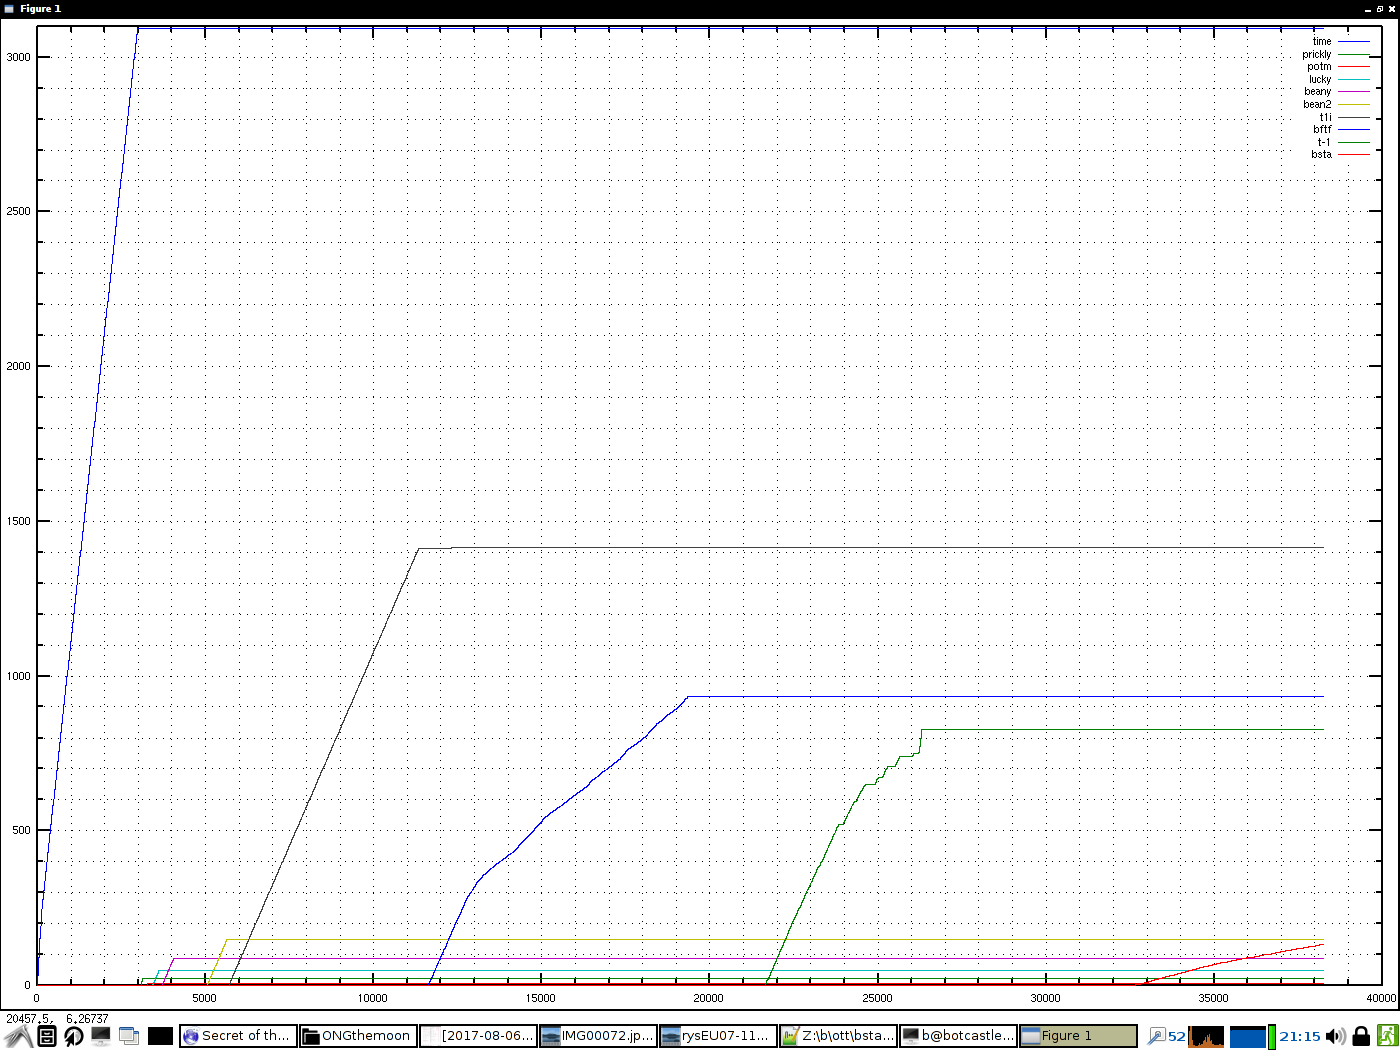Screen dimensions: 1400x1050
Task: Click the 'beany' legend label
Action: tap(1318, 92)
